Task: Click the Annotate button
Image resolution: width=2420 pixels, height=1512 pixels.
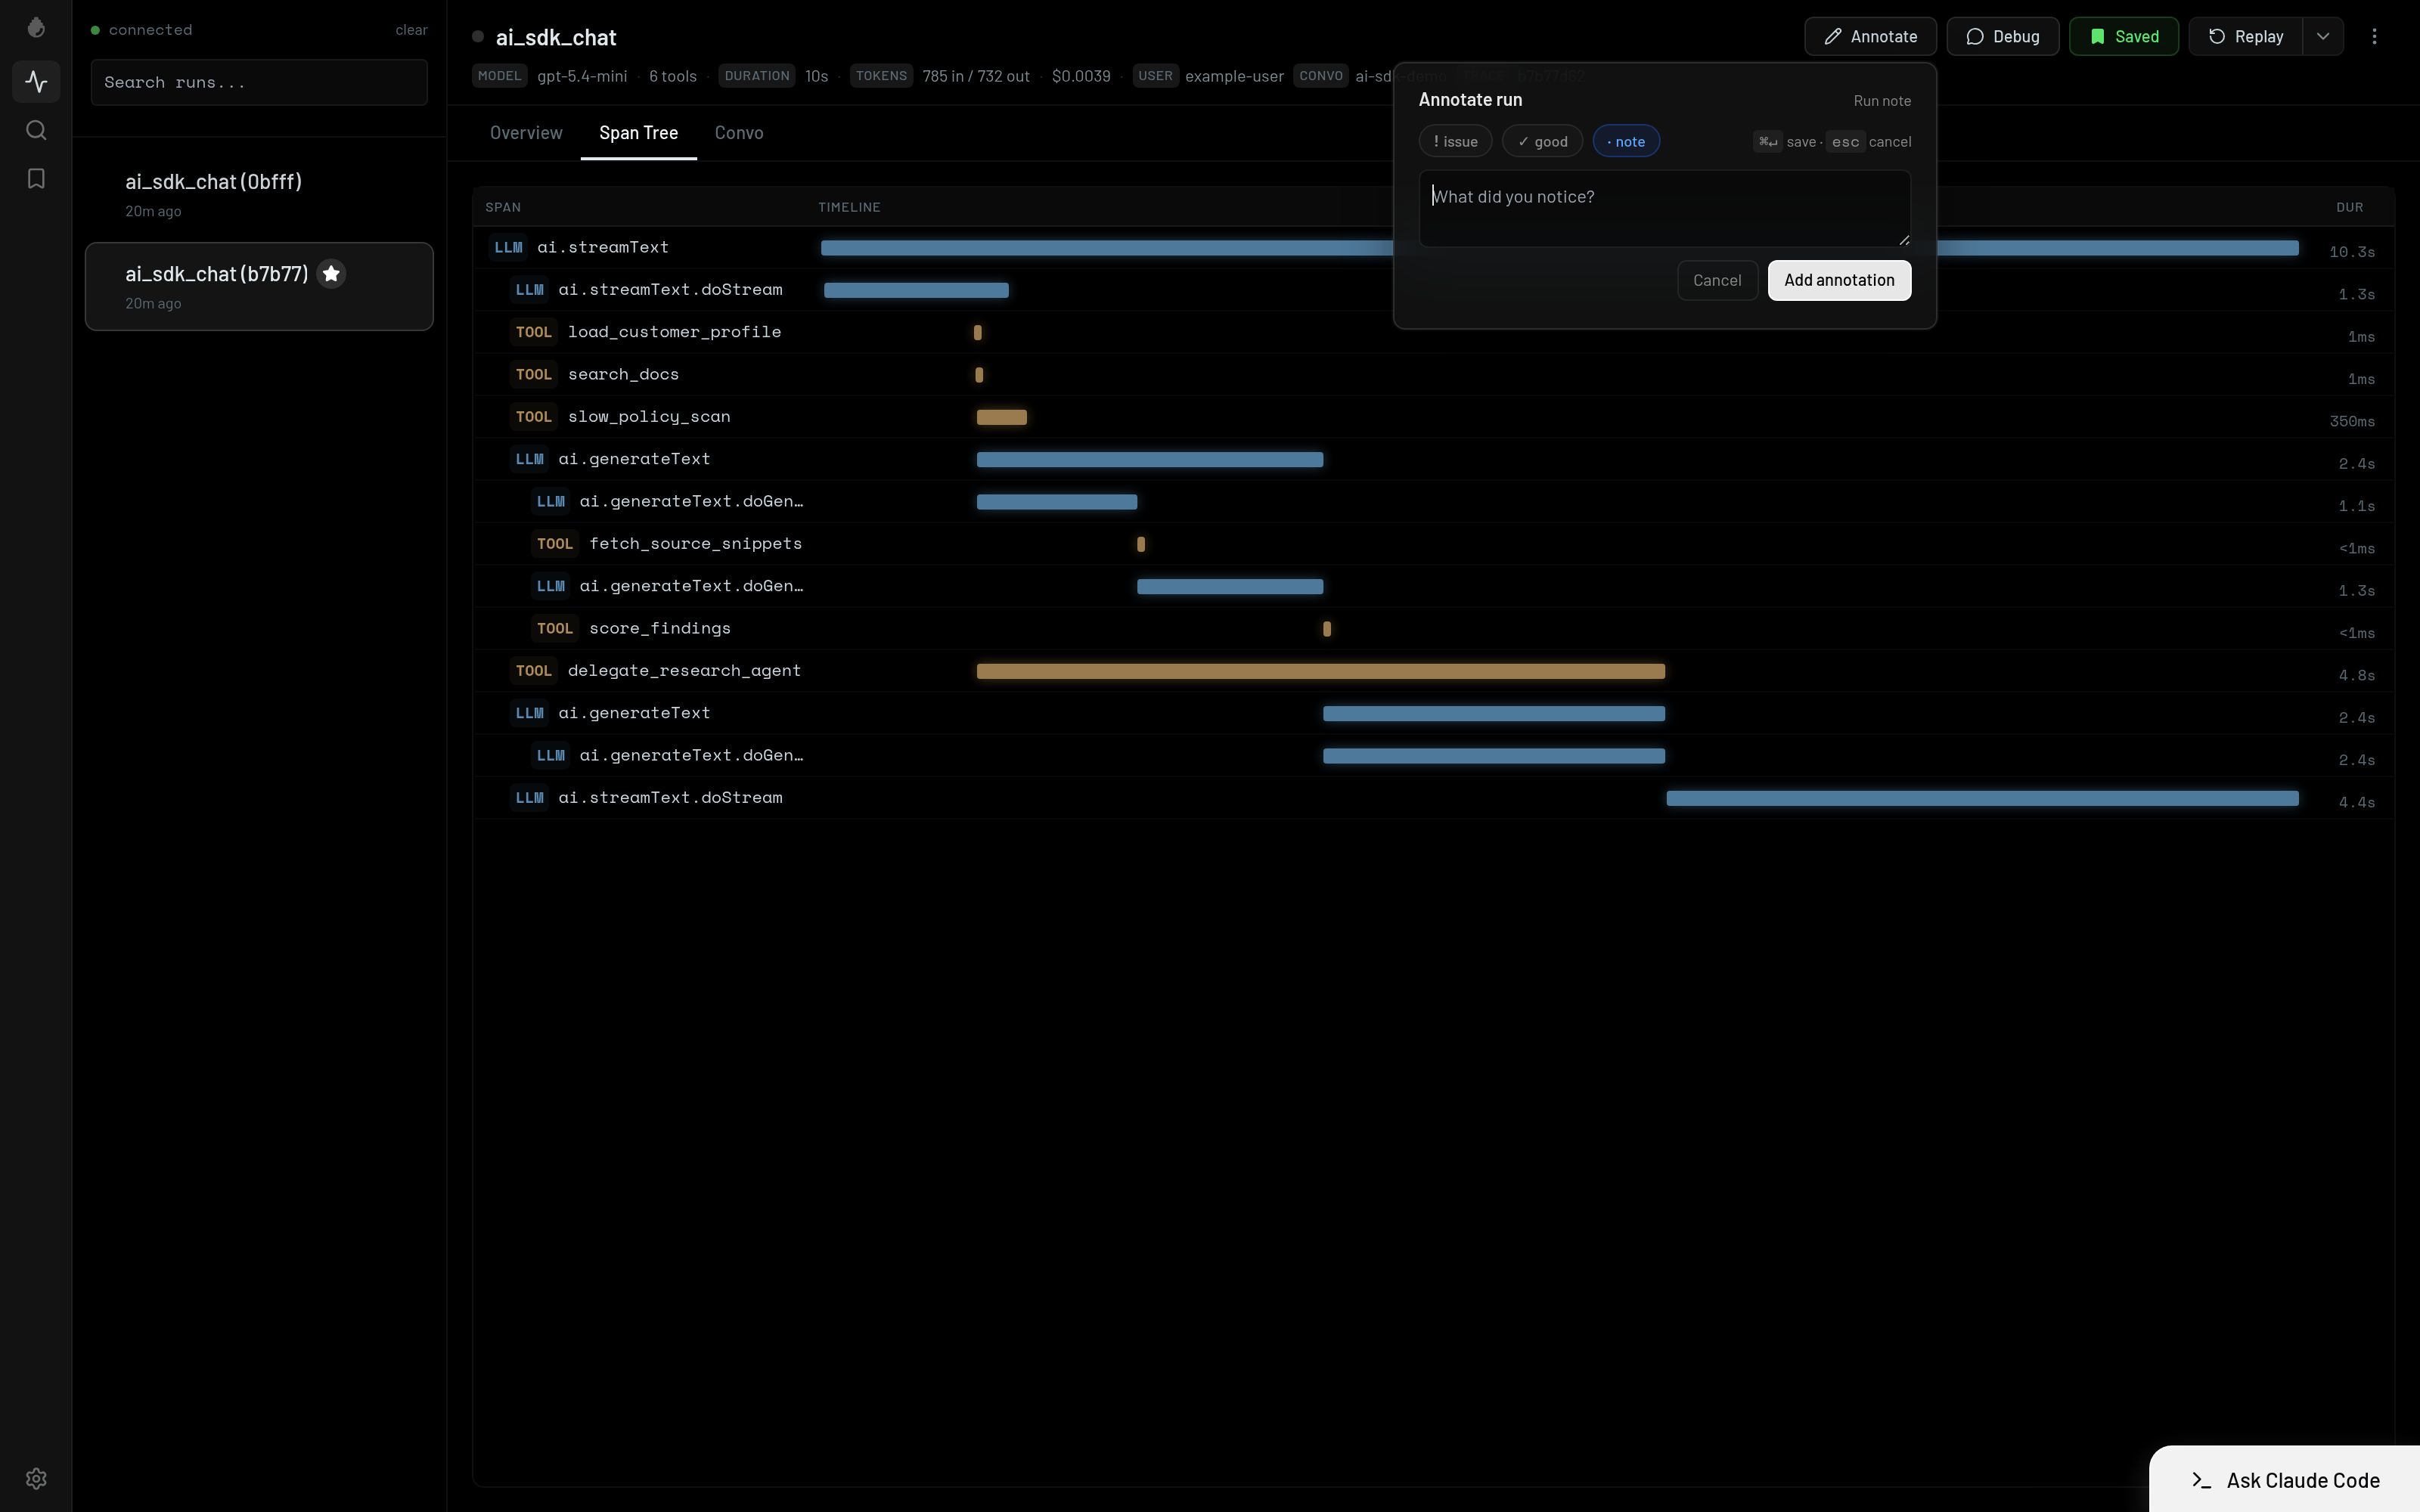Action: (x=1870, y=36)
